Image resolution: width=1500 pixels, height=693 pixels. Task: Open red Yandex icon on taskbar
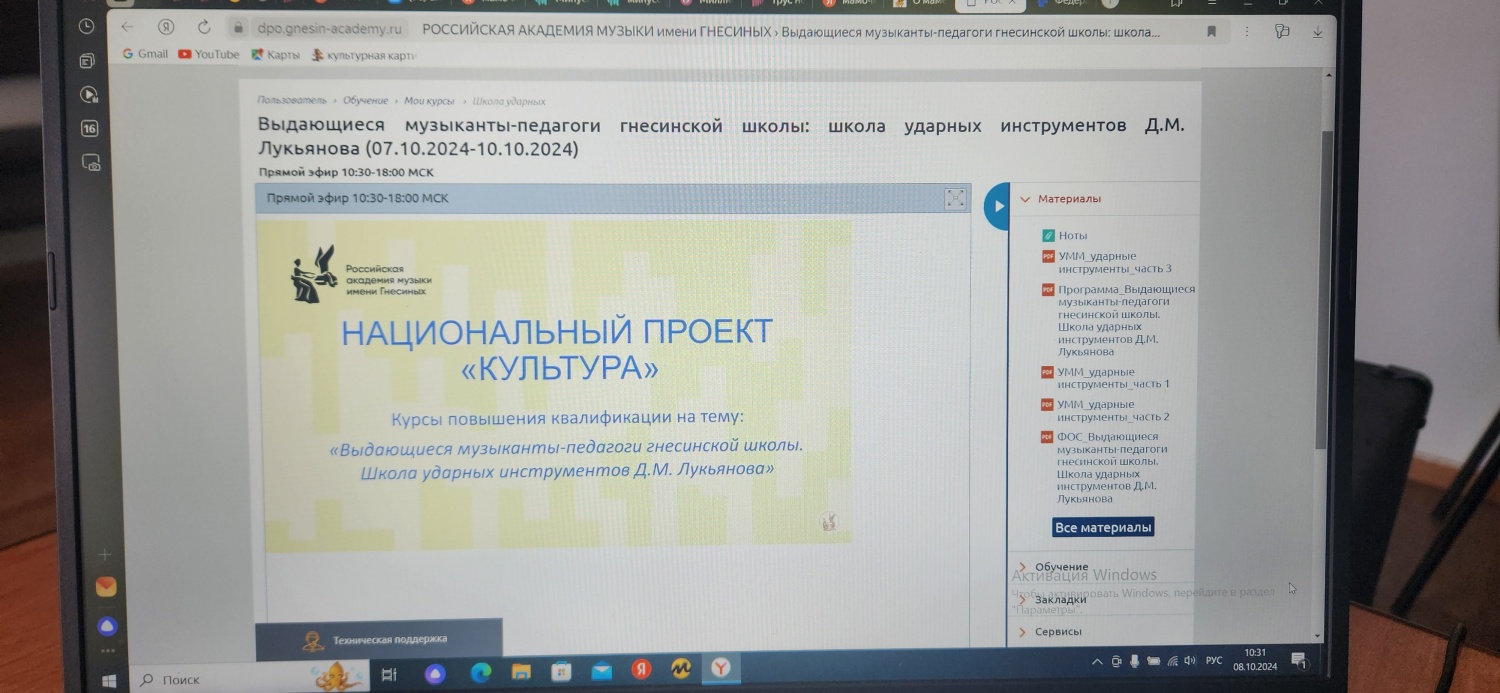(x=641, y=669)
